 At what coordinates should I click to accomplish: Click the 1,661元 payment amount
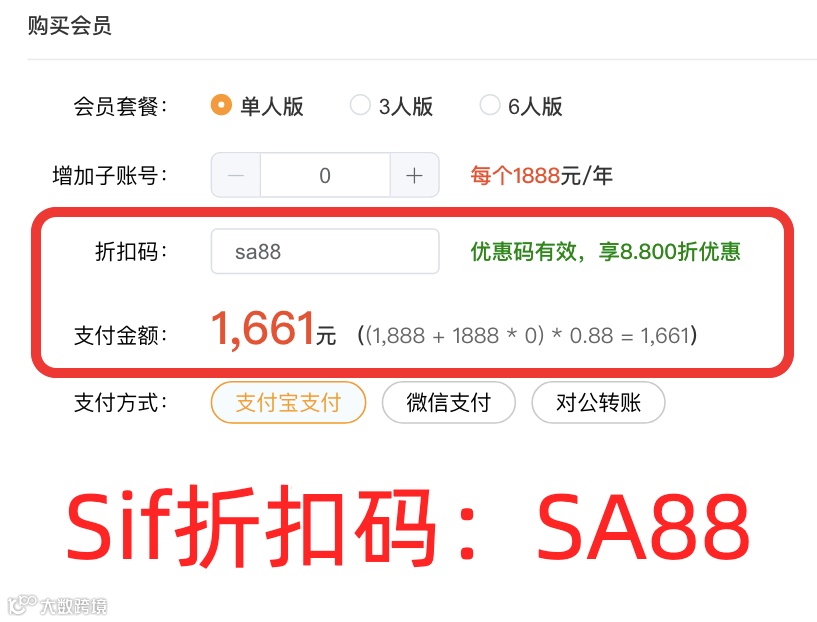pyautogui.click(x=274, y=329)
